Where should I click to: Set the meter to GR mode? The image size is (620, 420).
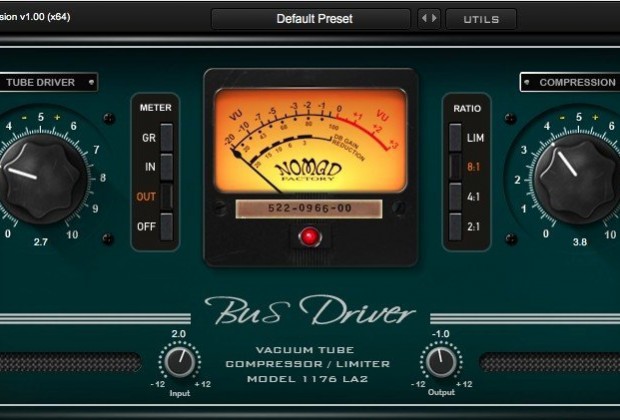pos(166,138)
